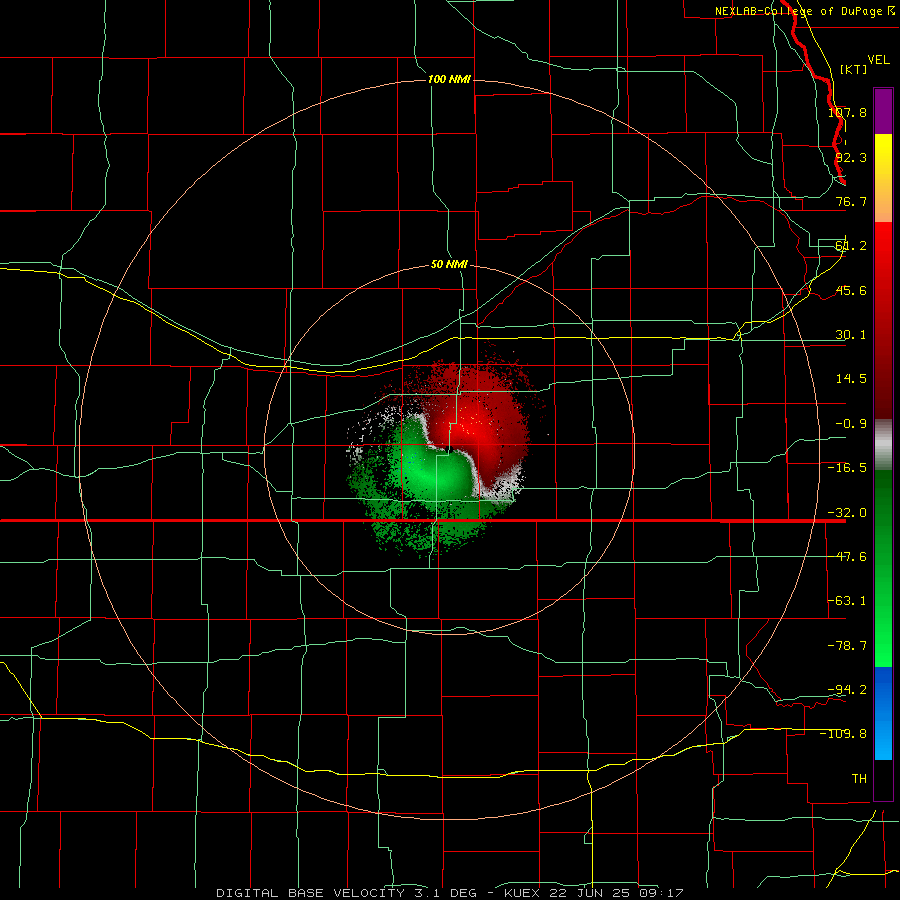Select the -109.8 velocity scale value
This screenshot has width=900, height=900.
(843, 734)
